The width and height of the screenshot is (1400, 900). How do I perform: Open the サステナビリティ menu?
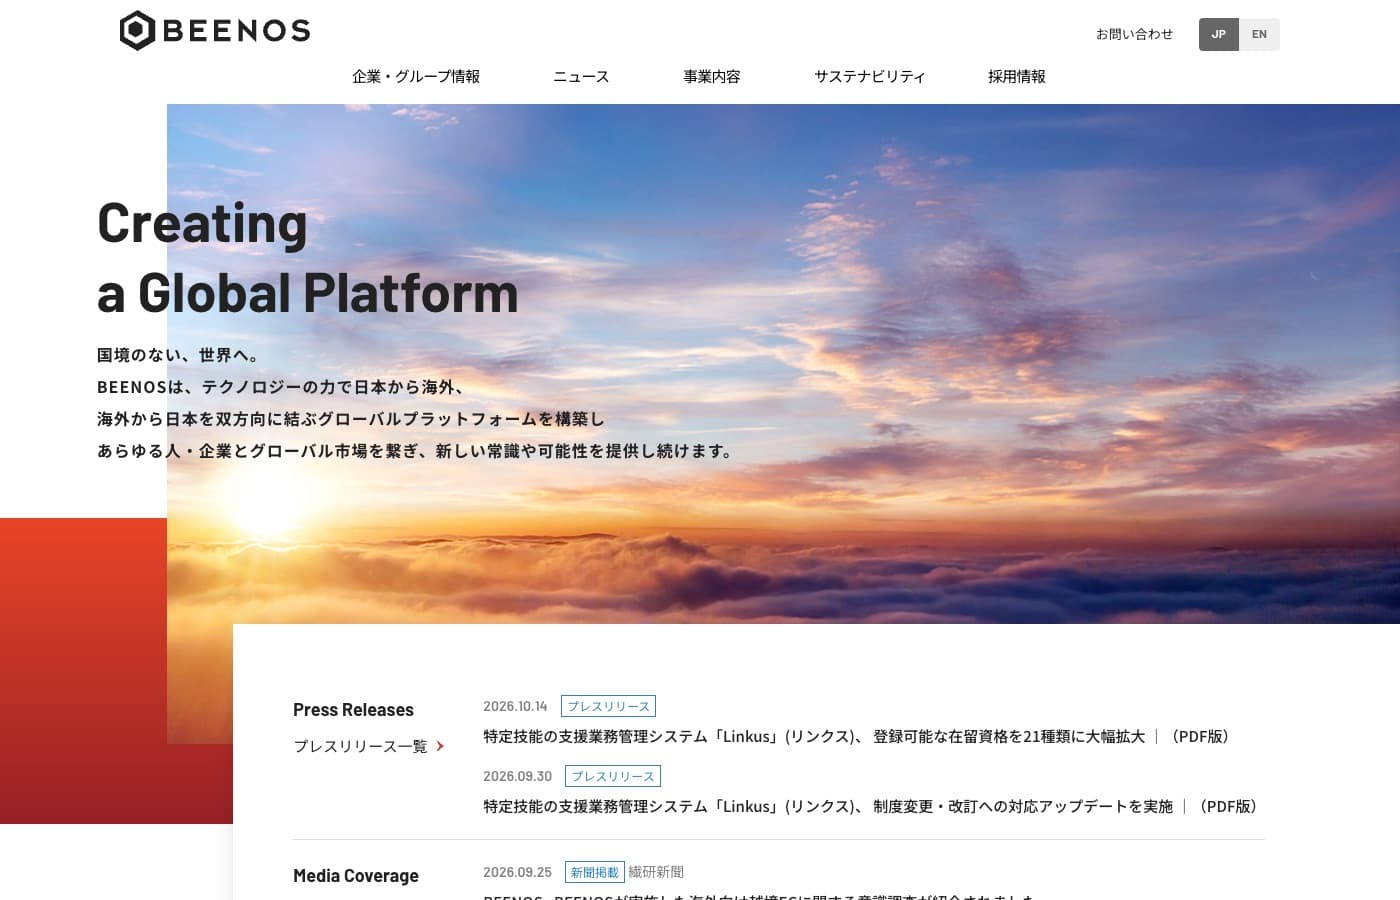coord(870,76)
